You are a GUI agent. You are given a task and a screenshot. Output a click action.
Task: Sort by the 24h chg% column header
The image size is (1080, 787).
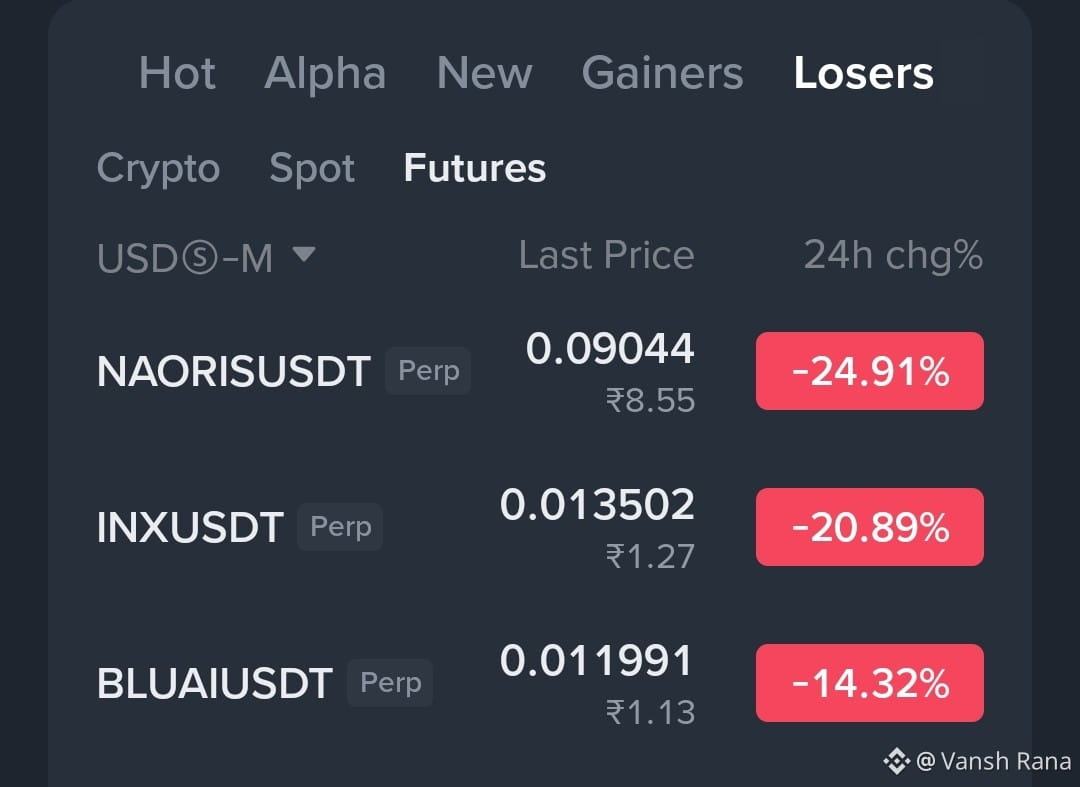893,256
